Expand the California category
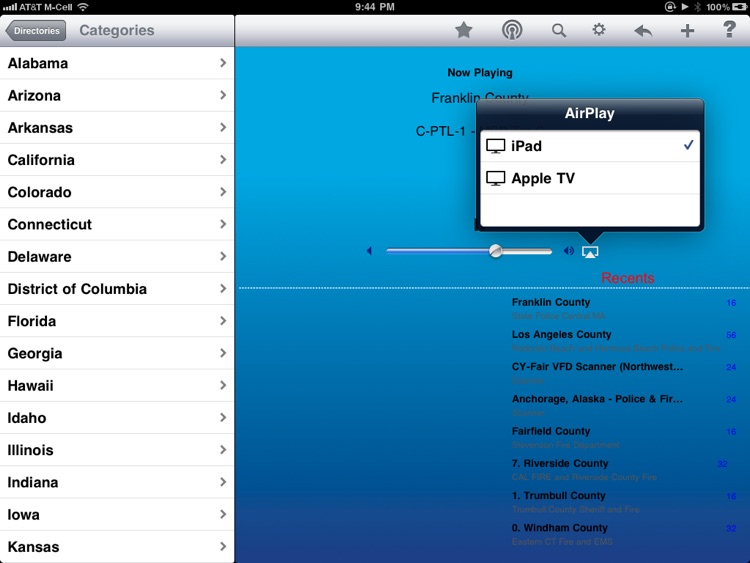750x563 pixels. click(117, 160)
